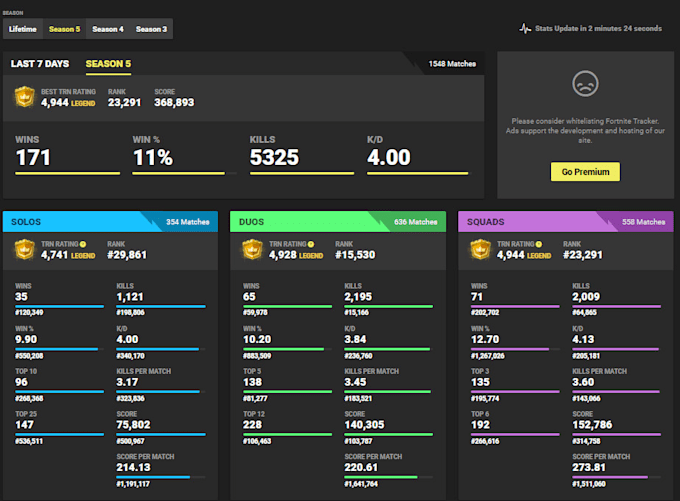Click the Duos 4,928 TRN rating value
Viewport: 680px width, 501px height.
(283, 255)
